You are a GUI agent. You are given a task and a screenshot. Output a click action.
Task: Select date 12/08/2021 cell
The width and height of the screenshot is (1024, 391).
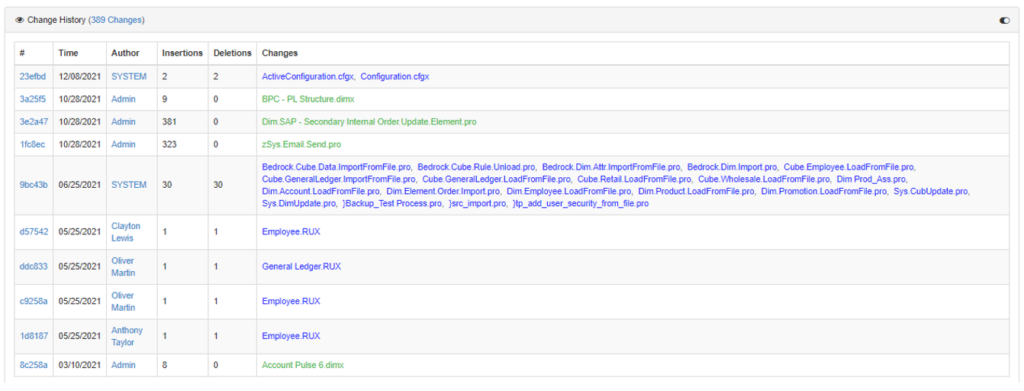pyautogui.click(x=79, y=76)
